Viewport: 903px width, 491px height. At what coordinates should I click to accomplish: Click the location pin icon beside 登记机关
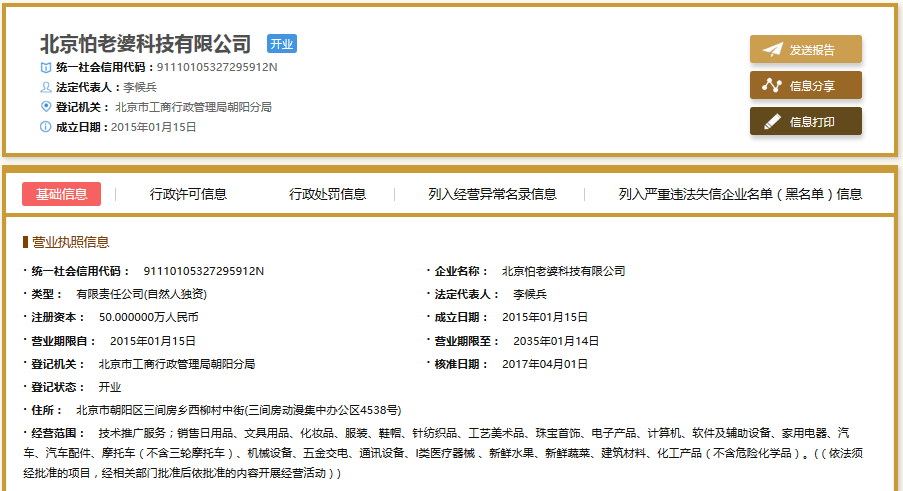coord(45,107)
